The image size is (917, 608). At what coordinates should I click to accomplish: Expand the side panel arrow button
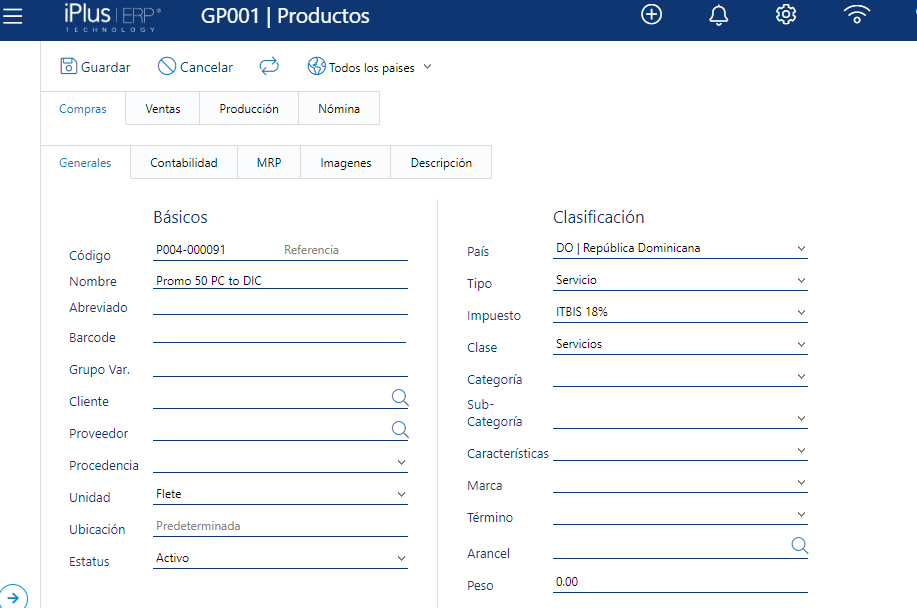tap(13, 597)
